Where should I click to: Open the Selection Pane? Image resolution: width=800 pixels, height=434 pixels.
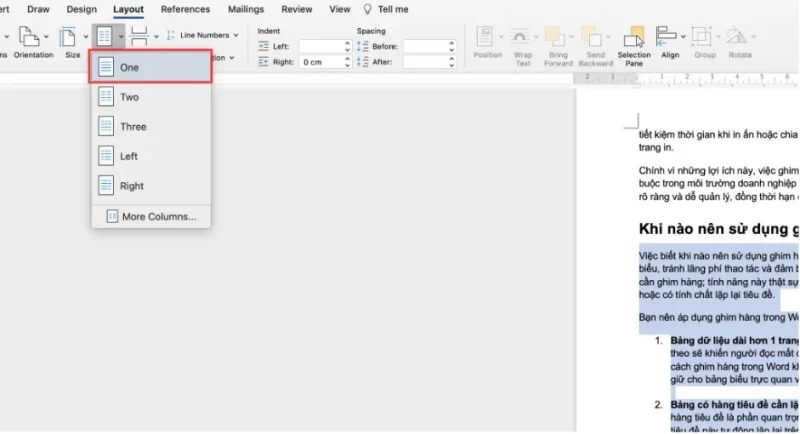(x=634, y=43)
